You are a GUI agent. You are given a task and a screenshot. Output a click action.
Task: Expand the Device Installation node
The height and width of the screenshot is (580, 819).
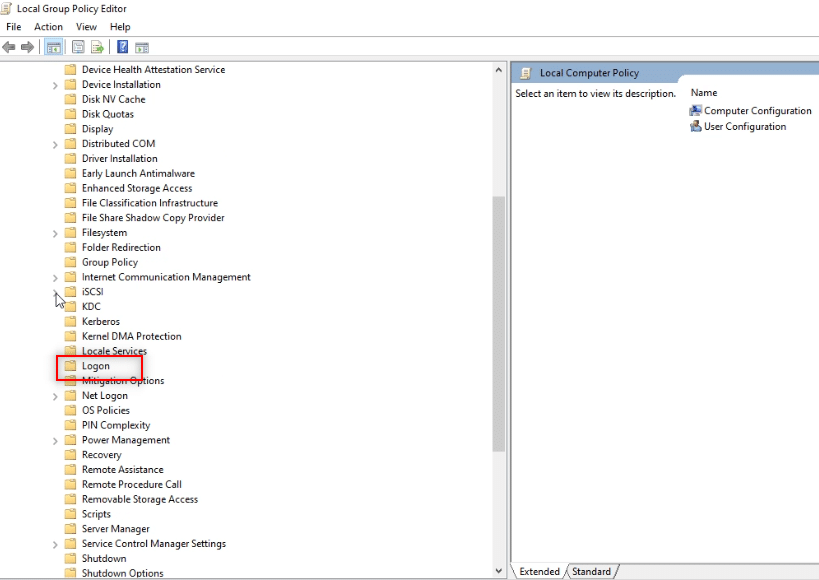55,85
